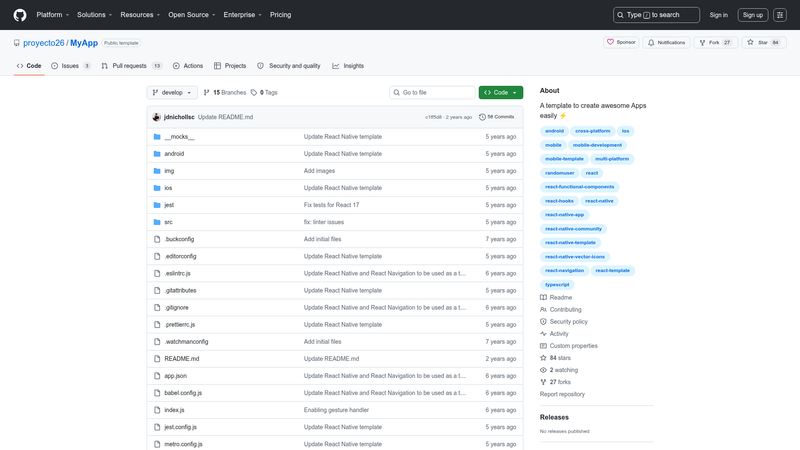
Task: Open the 58 Commits history
Action: tap(496, 117)
